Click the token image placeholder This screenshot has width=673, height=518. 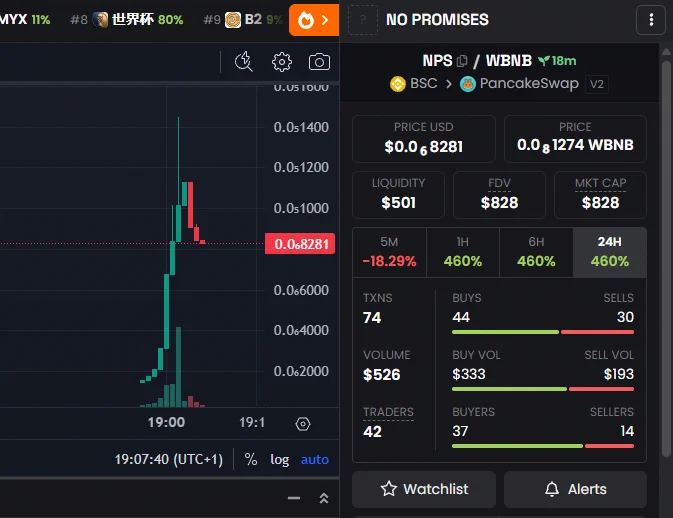(x=363, y=20)
